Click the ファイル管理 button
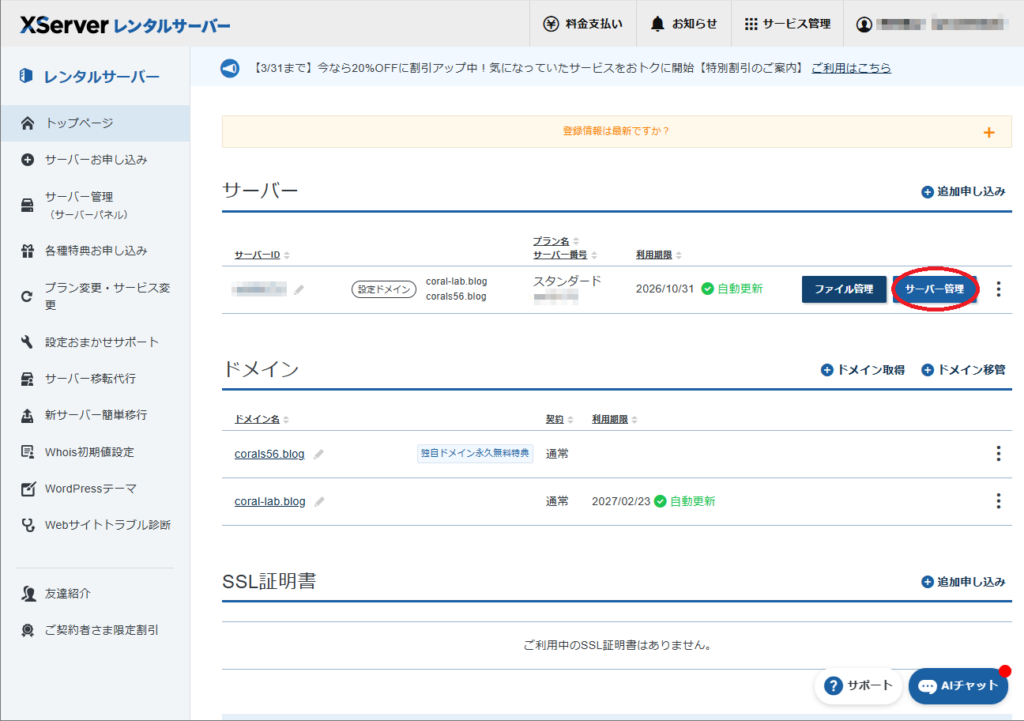The image size is (1024, 721). [844, 289]
